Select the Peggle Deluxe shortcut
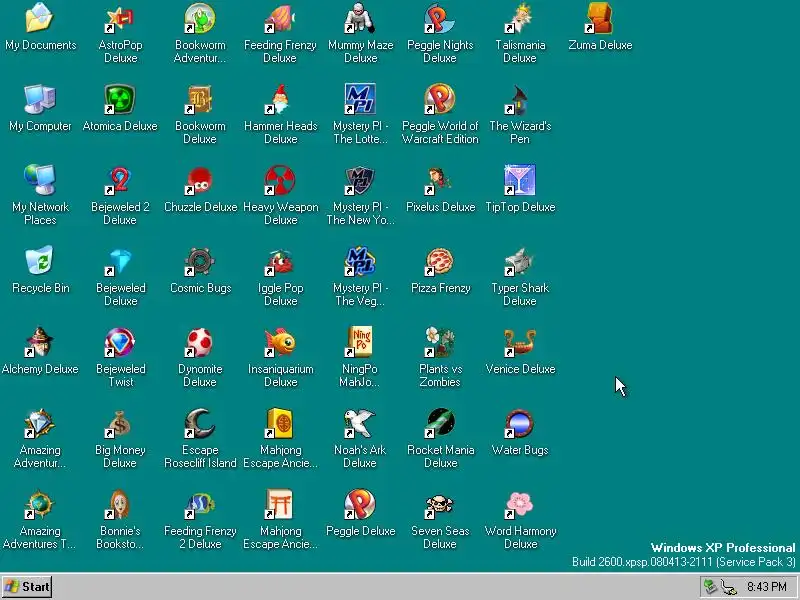The height and width of the screenshot is (600, 800). pyautogui.click(x=360, y=505)
